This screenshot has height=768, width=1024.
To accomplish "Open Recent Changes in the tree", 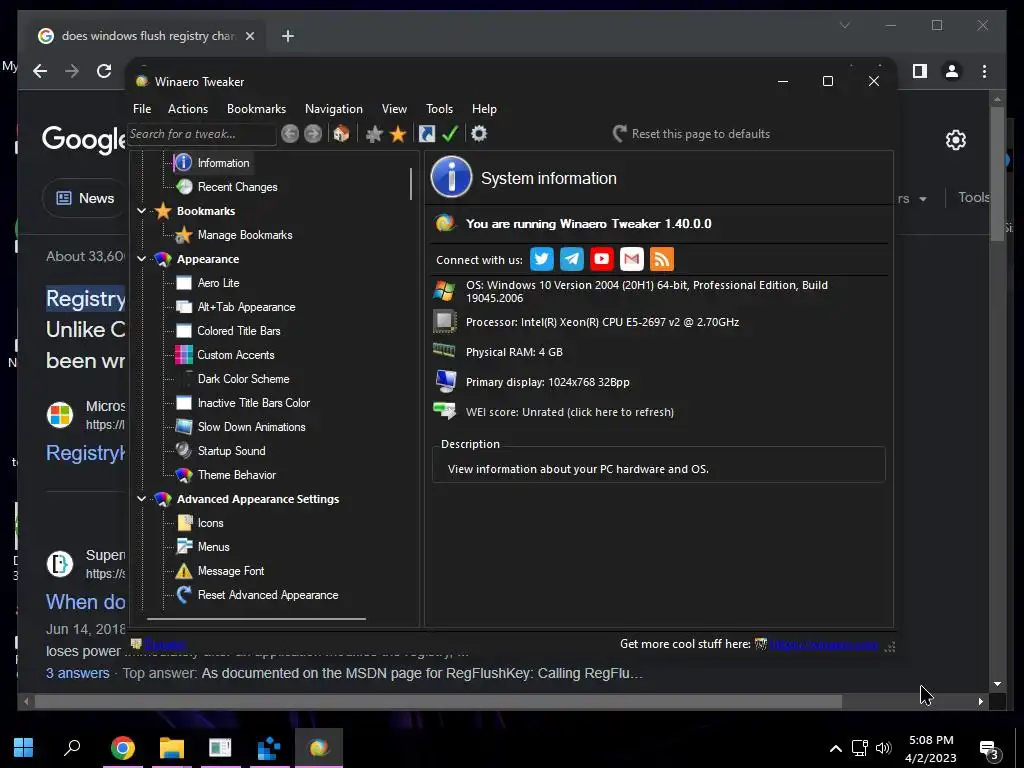I will (x=237, y=187).
